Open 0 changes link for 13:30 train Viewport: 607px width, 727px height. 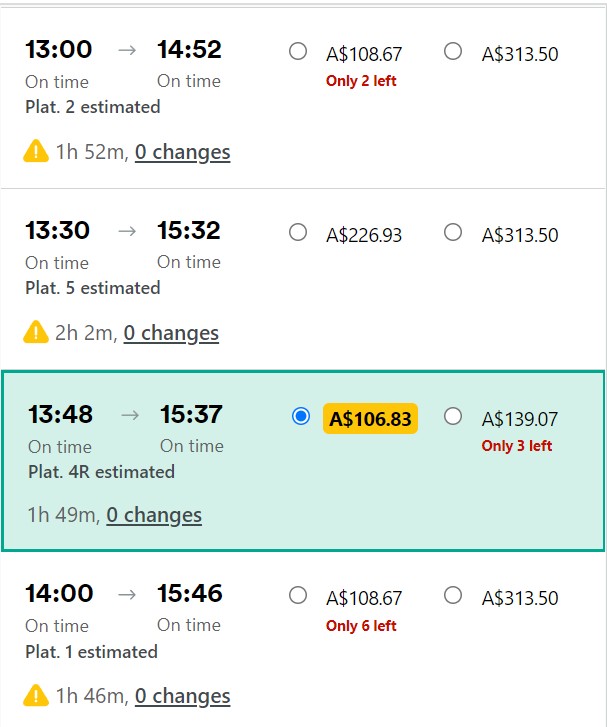pos(170,333)
